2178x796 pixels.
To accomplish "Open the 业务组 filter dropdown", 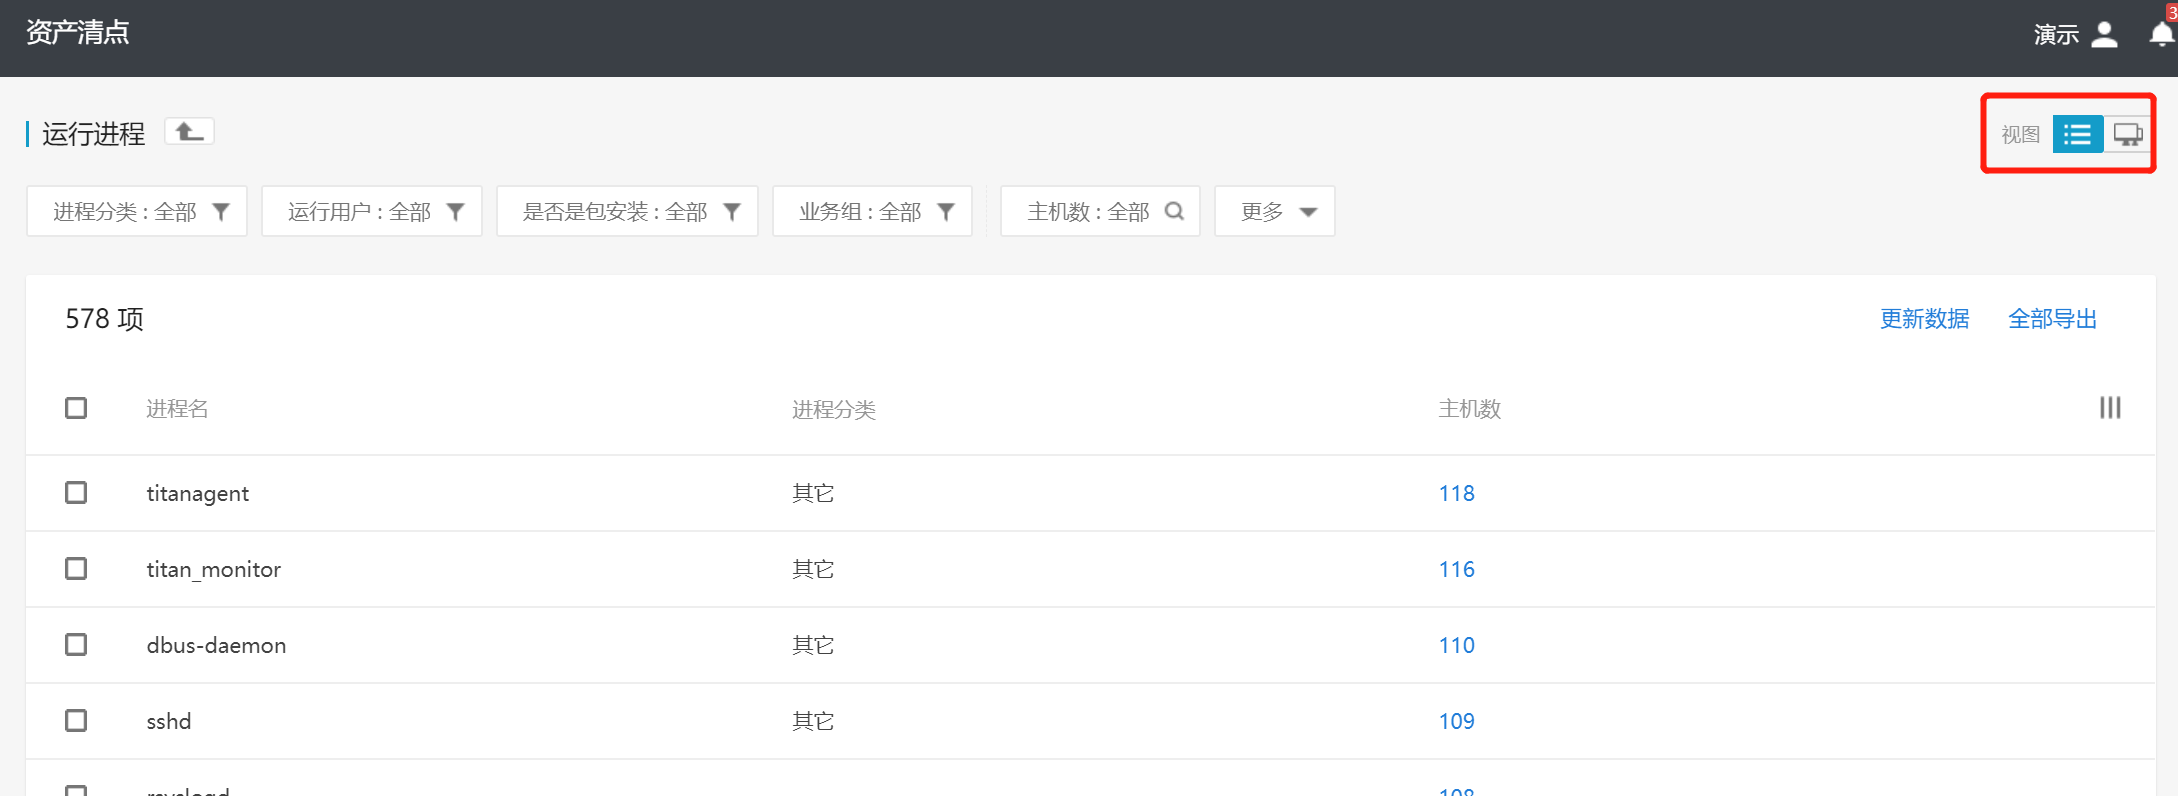I will point(872,211).
